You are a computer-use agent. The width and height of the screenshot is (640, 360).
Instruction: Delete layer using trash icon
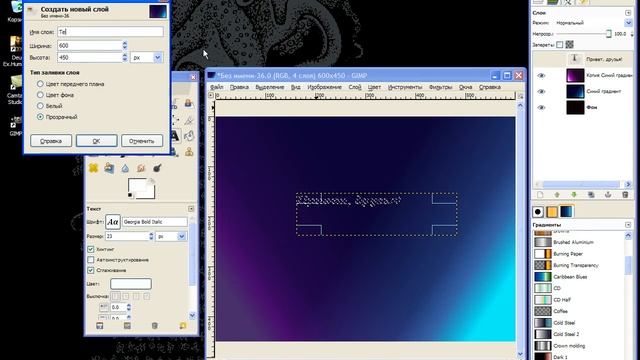point(625,195)
